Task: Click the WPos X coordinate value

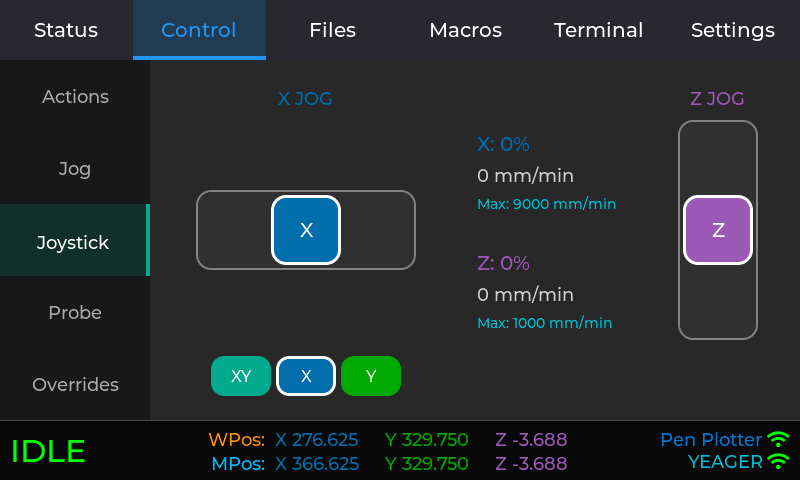Action: (x=317, y=440)
